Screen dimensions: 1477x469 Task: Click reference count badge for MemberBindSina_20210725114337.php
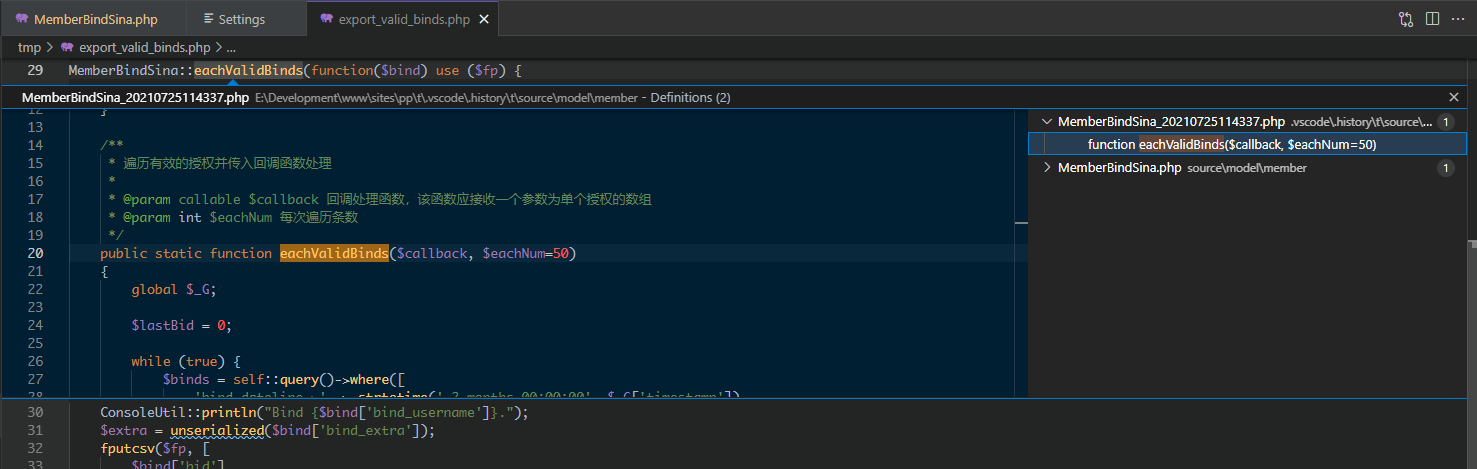coord(1445,122)
